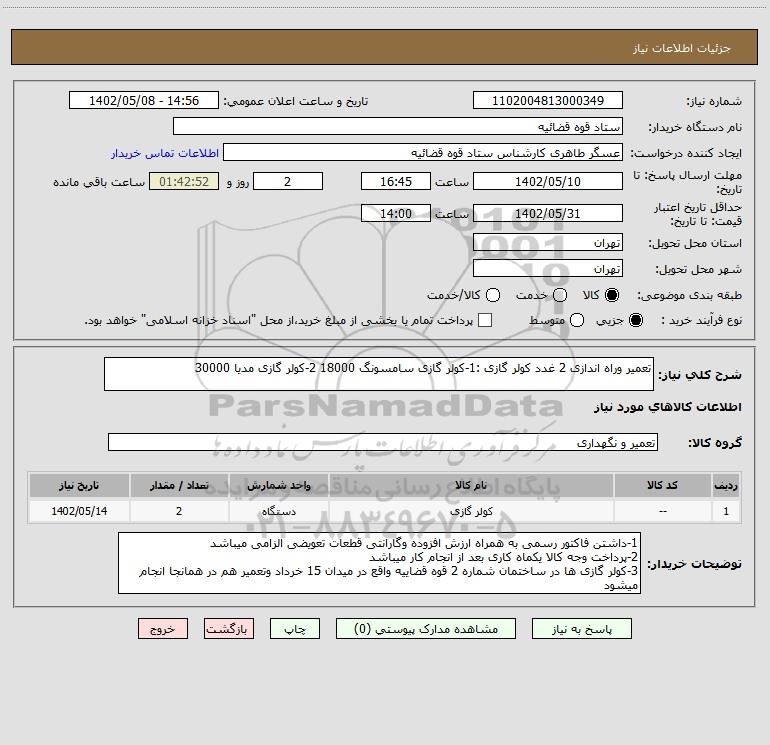This screenshot has width=770, height=745.
Task: Click the مشاهده مدارک پیوستی (0) button
Action: (x=426, y=629)
